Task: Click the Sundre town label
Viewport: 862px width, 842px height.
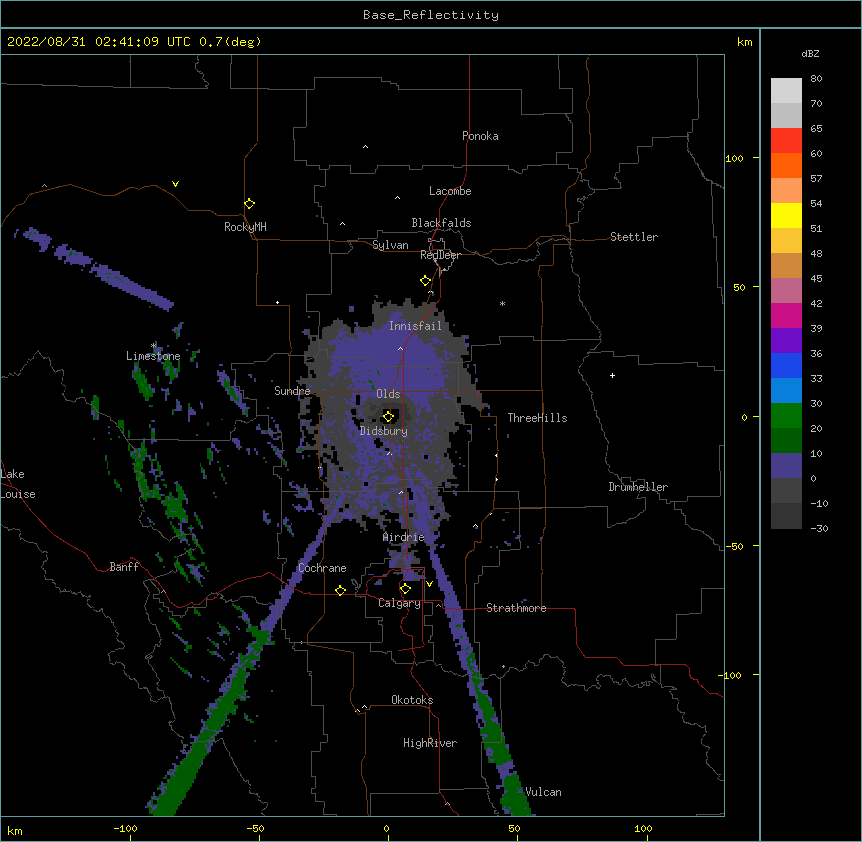Action: click(x=292, y=391)
